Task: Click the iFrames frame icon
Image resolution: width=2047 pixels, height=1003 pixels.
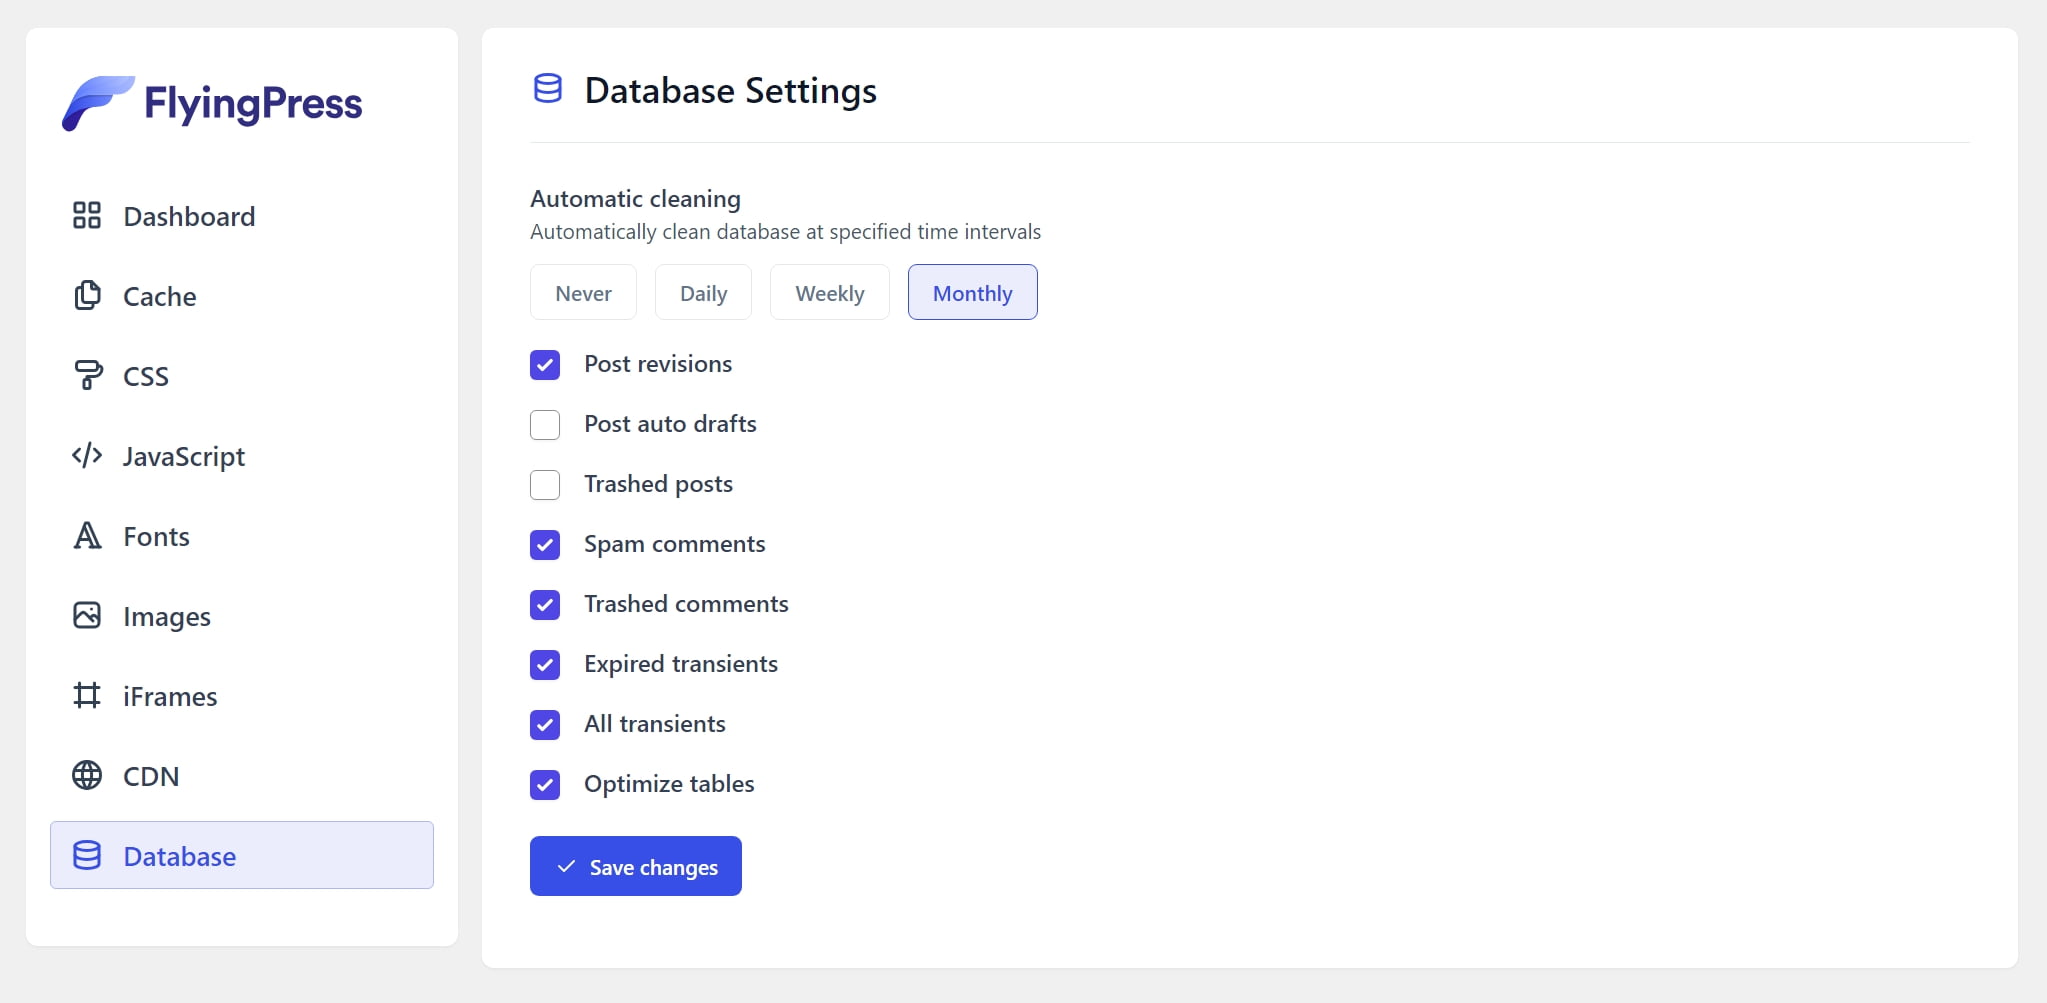Action: point(87,695)
